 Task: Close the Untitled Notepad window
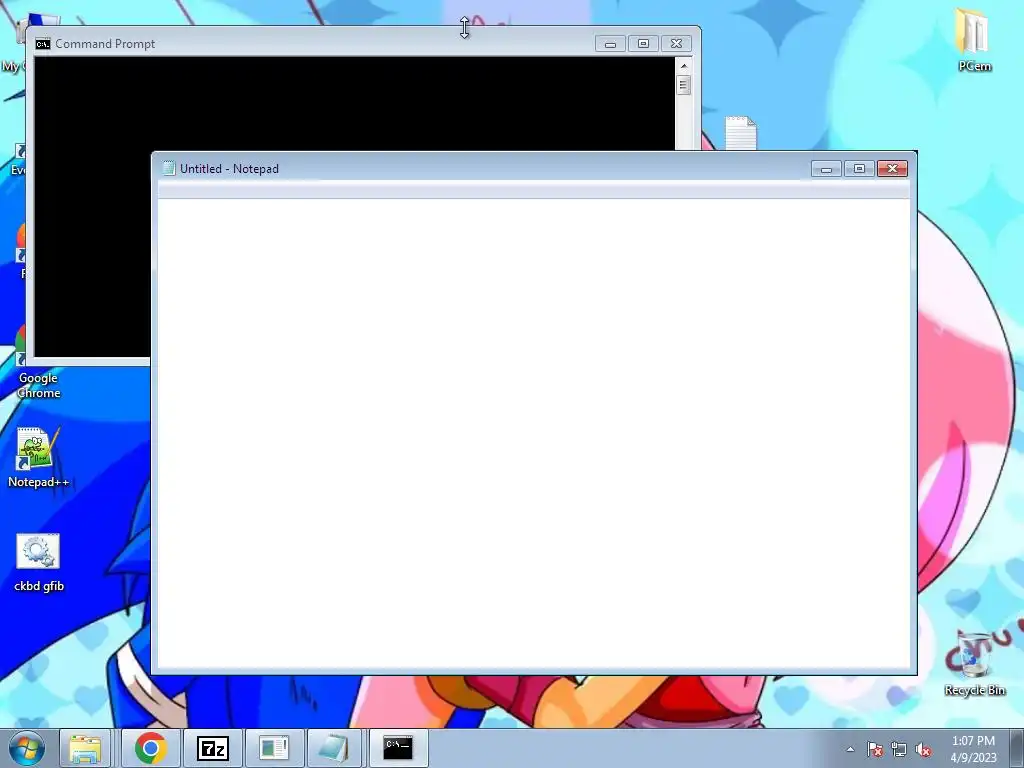[x=893, y=169]
